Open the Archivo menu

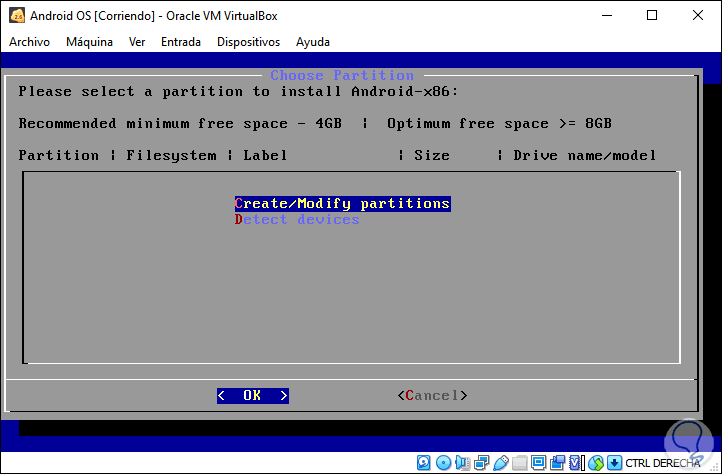click(x=29, y=42)
